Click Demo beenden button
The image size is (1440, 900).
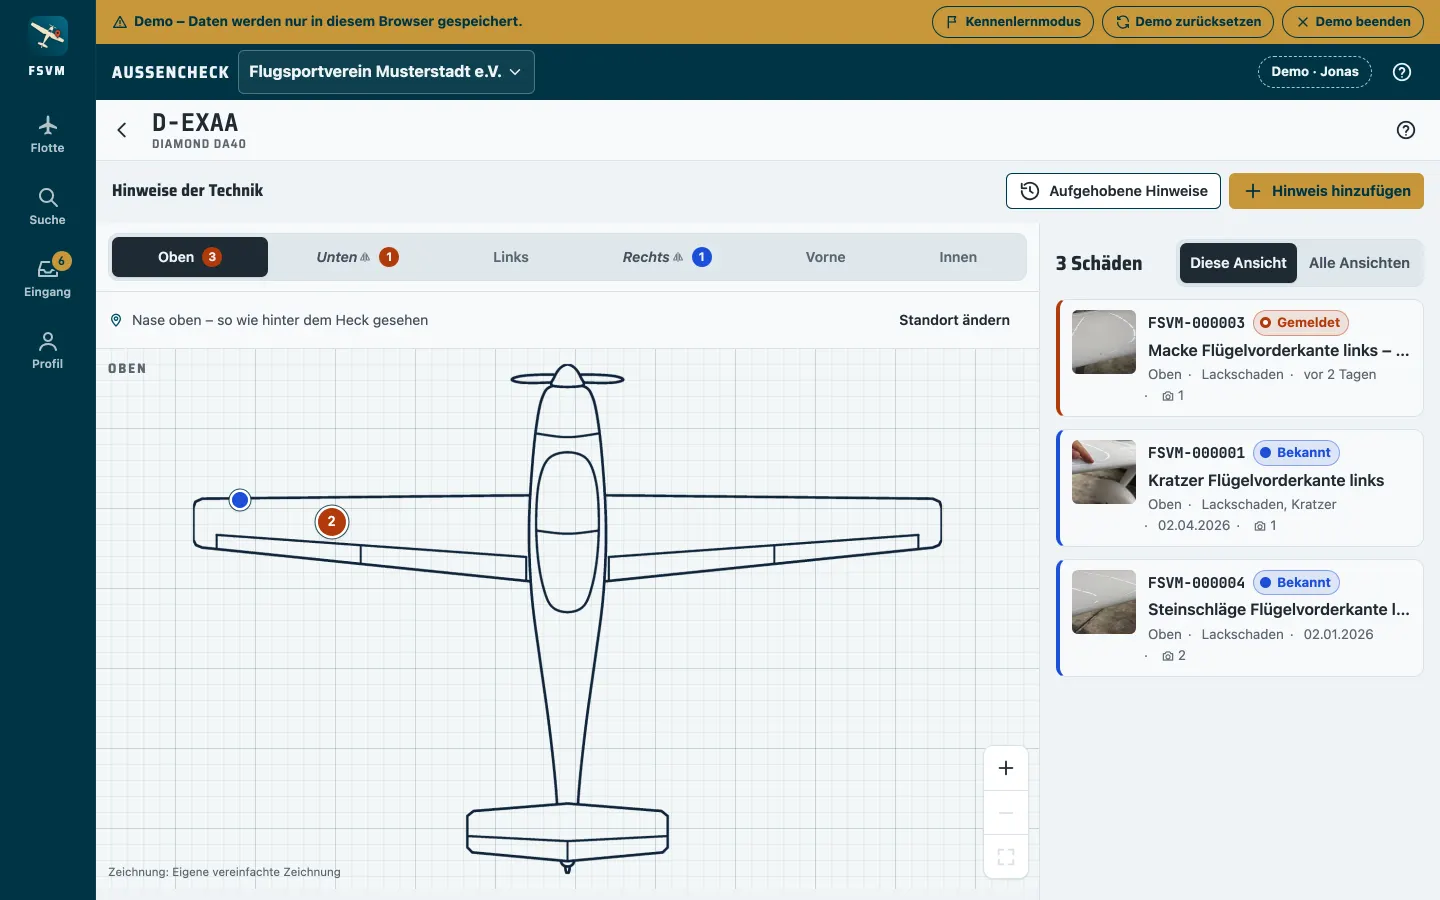(x=1353, y=21)
